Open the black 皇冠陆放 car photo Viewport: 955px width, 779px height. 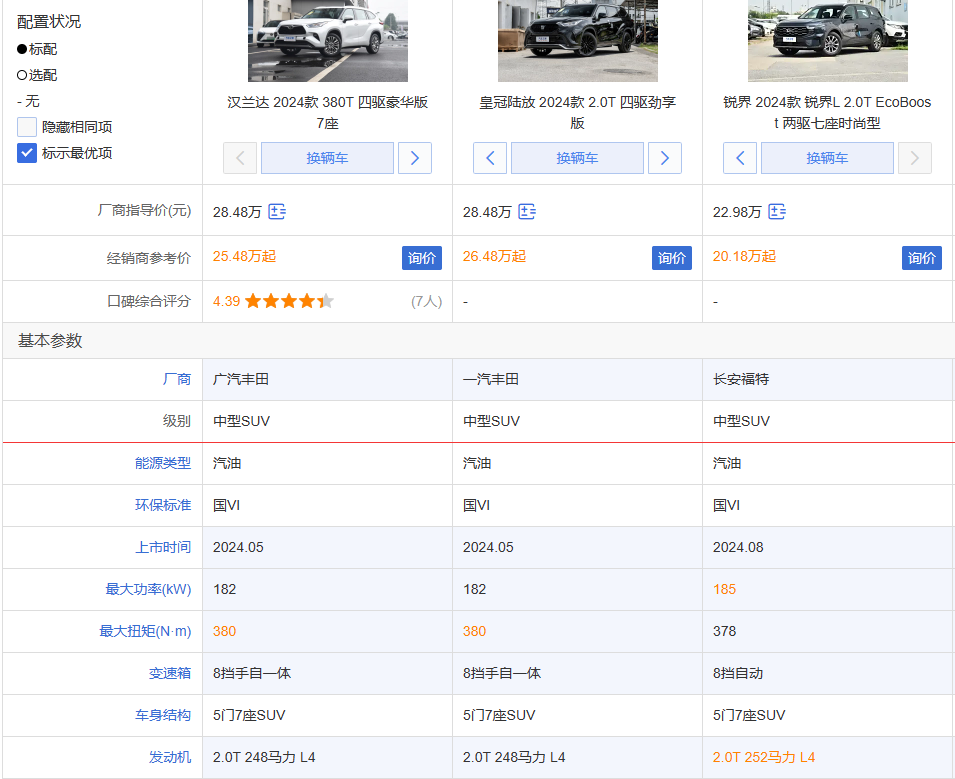577,40
